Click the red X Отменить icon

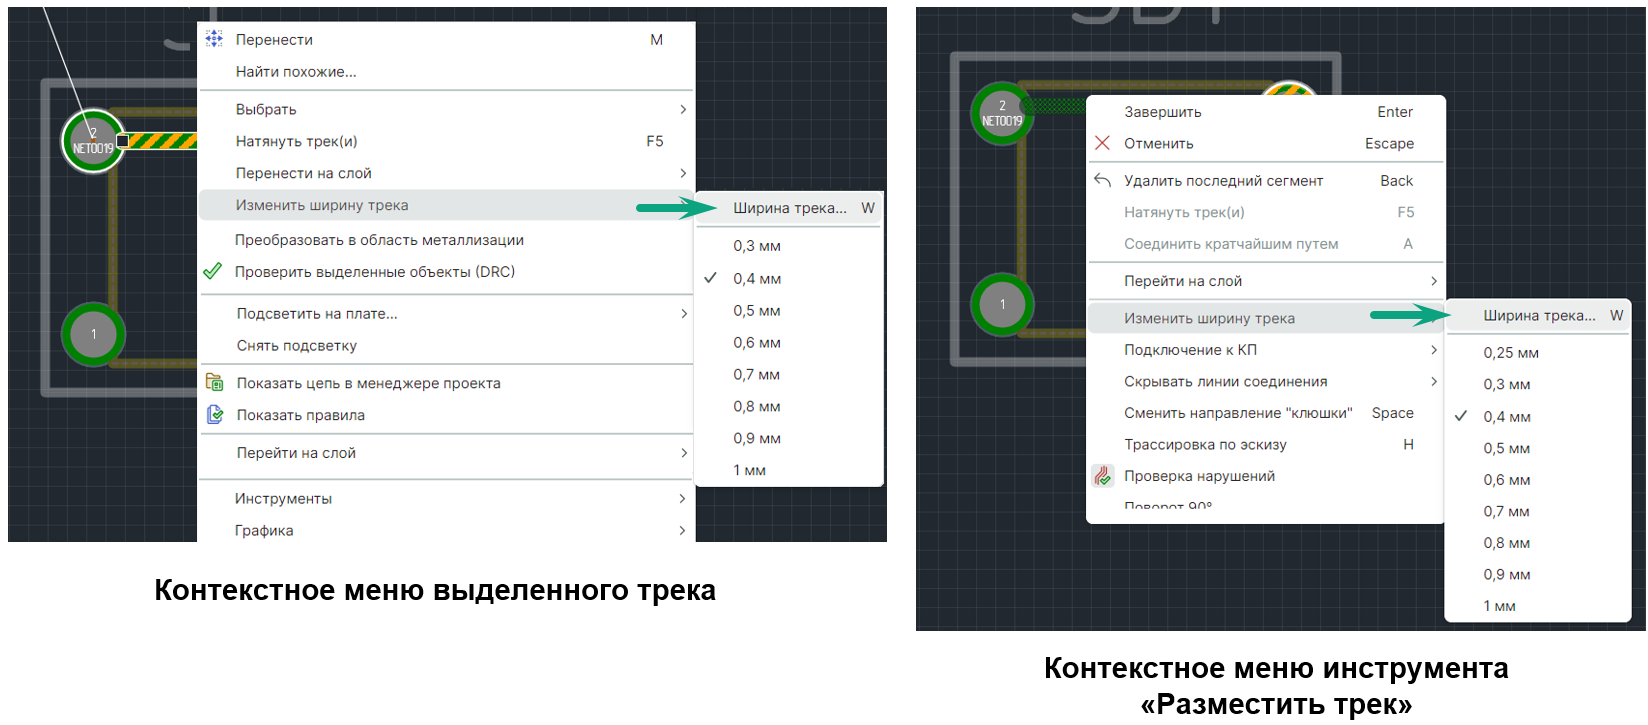[x=1102, y=143]
